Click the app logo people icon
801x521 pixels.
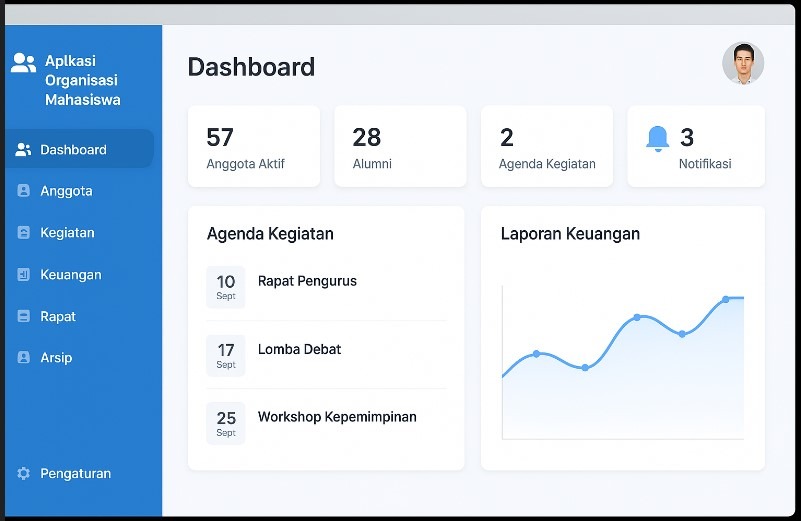(23, 63)
